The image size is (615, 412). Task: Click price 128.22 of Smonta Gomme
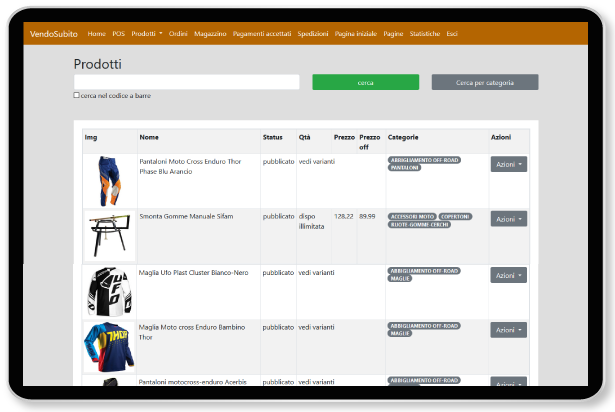(x=344, y=216)
